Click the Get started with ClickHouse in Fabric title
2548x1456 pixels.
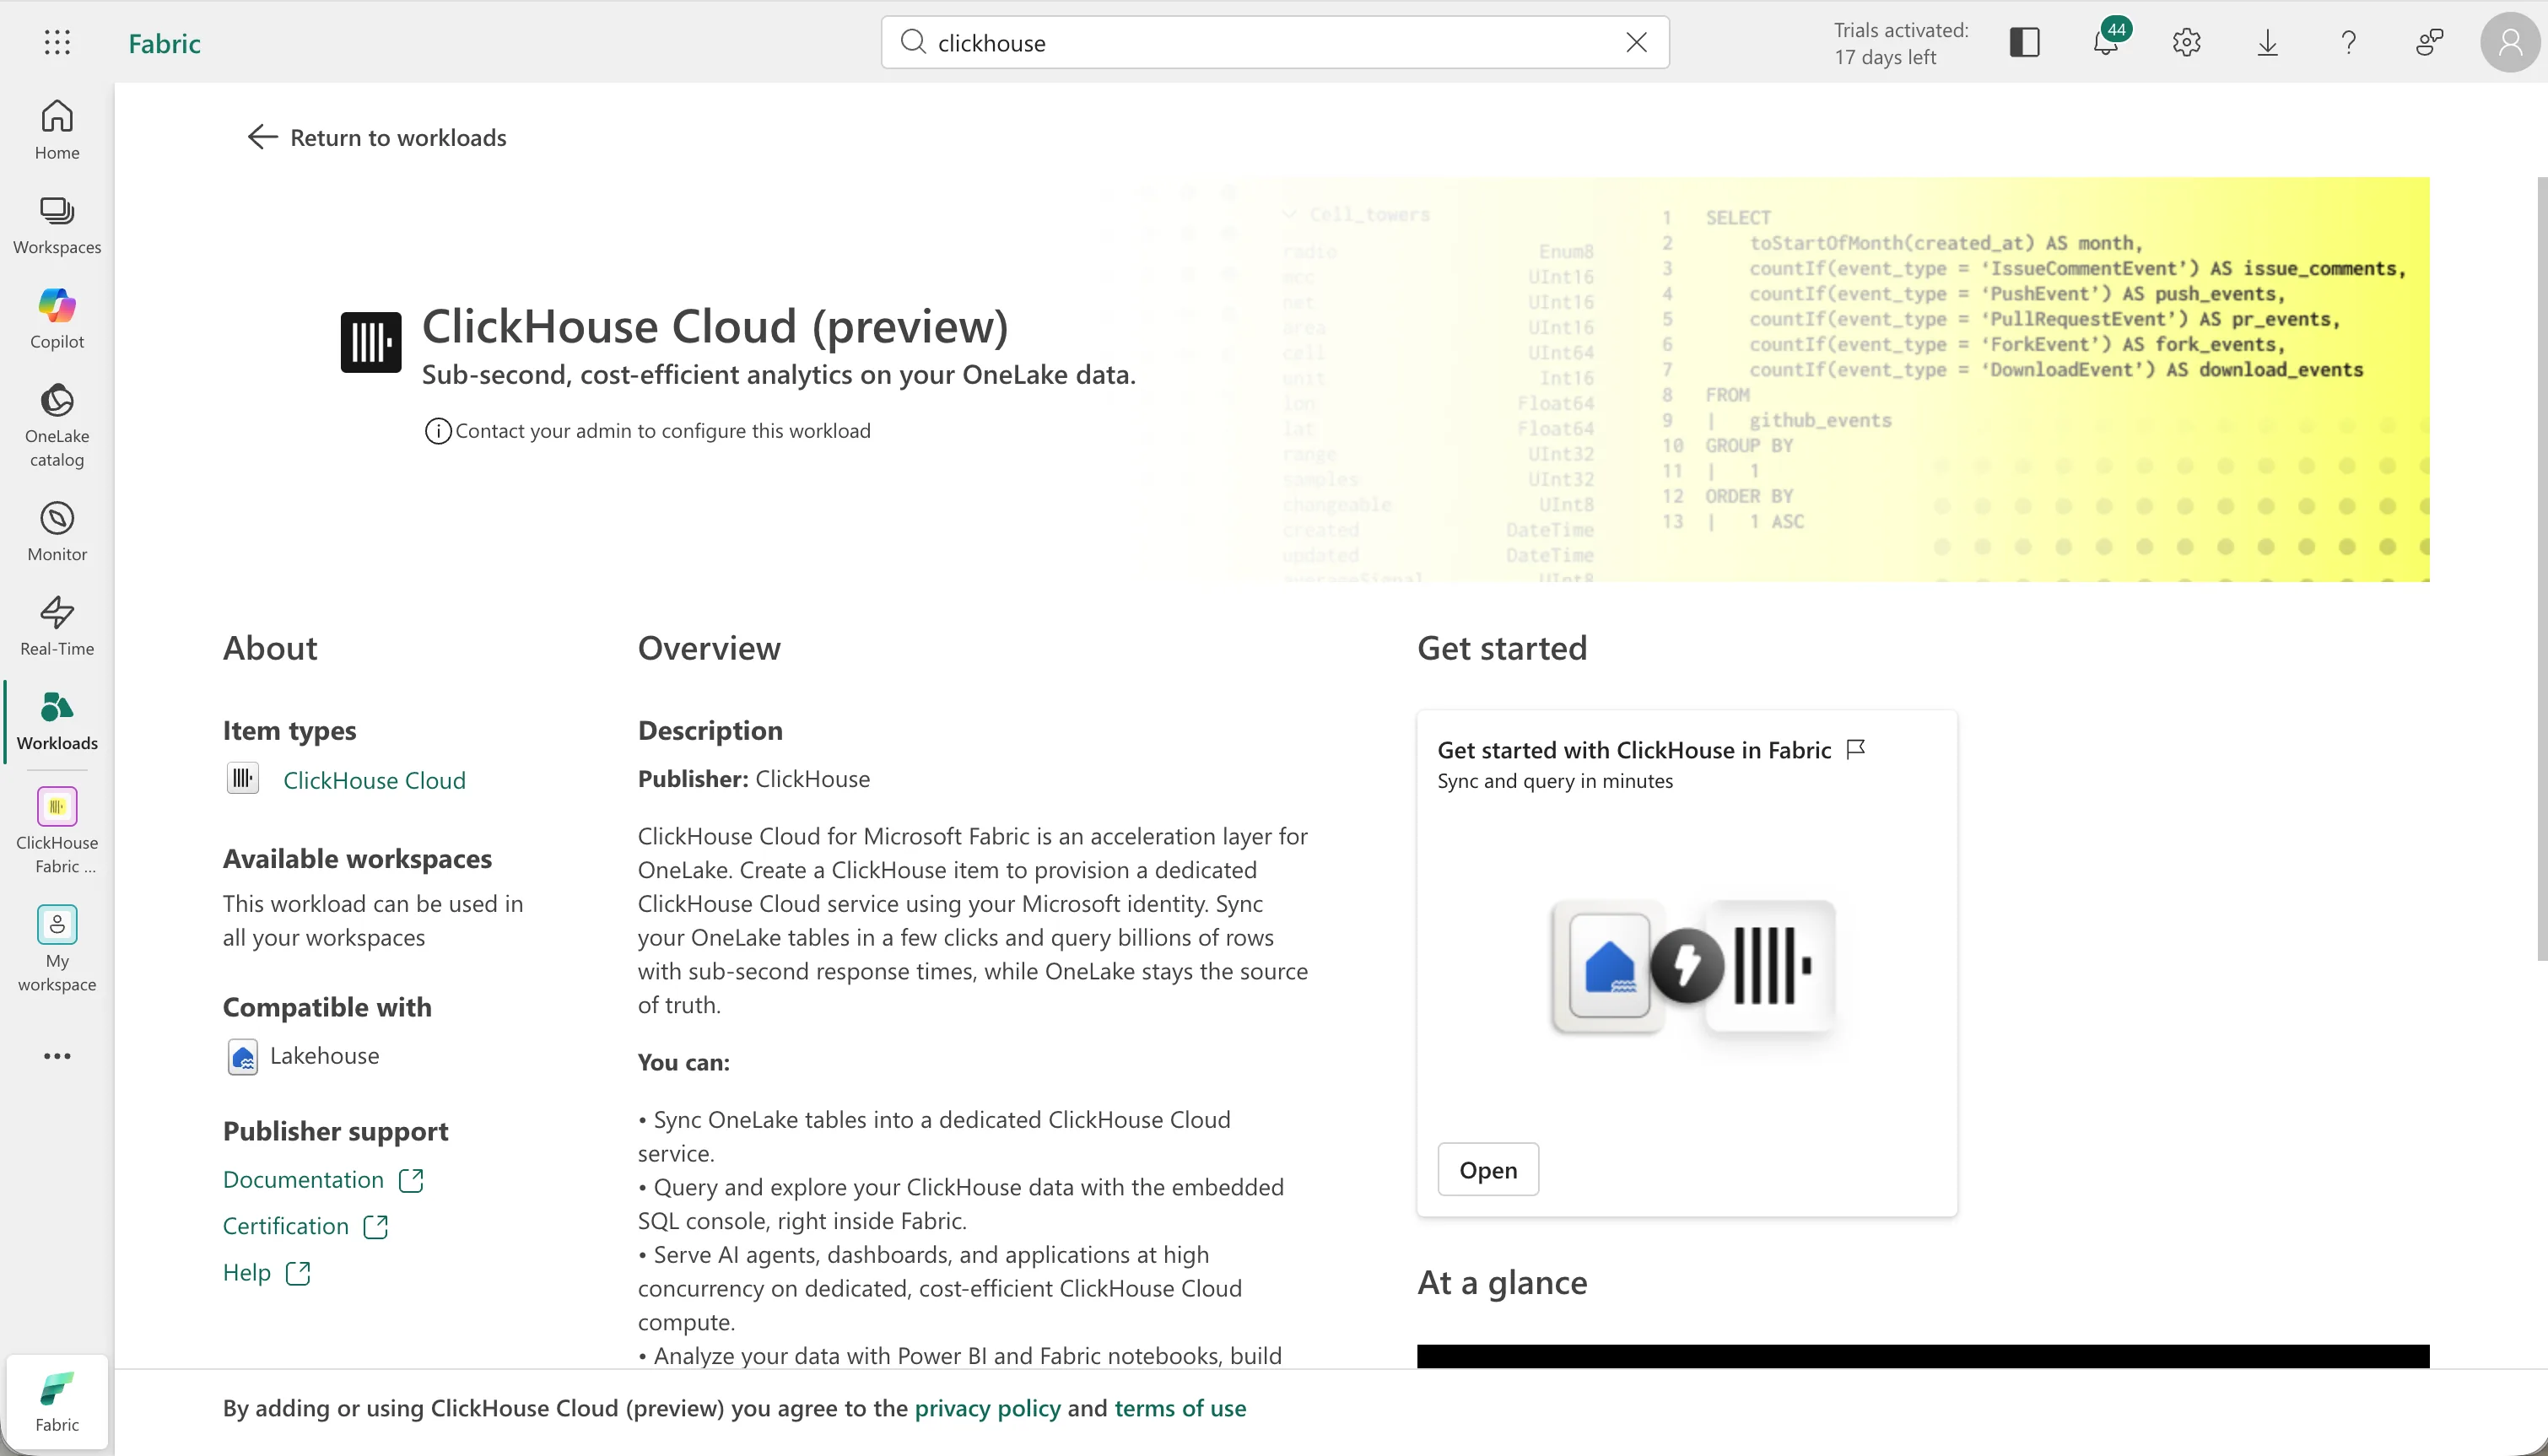(1634, 750)
